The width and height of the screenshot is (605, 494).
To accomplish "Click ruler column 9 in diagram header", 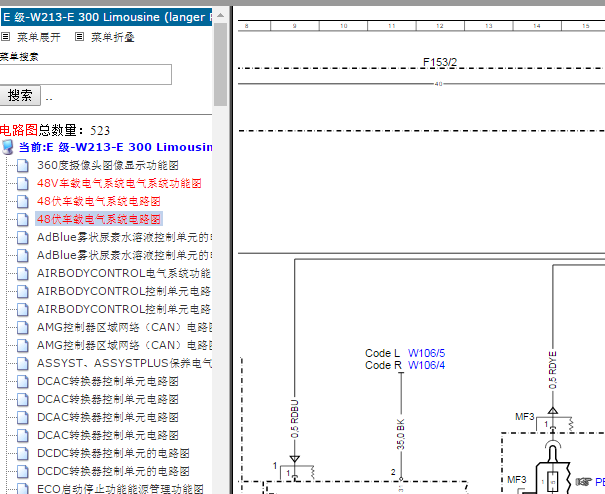I will pos(295,26).
